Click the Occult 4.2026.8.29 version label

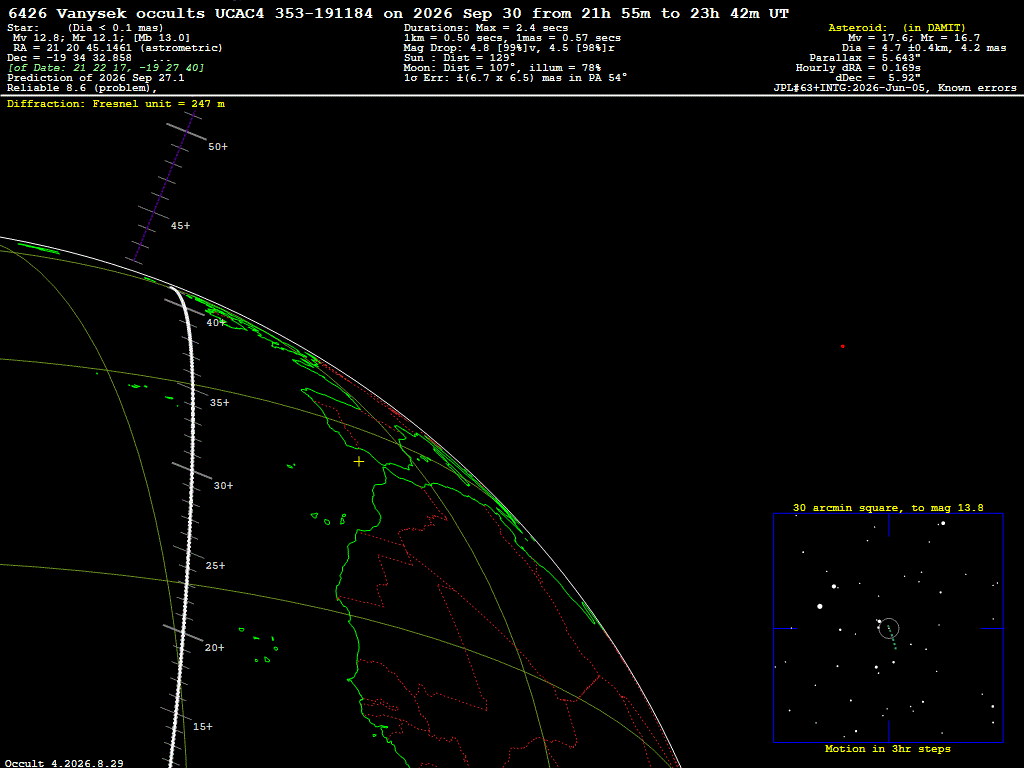[x=64, y=763]
